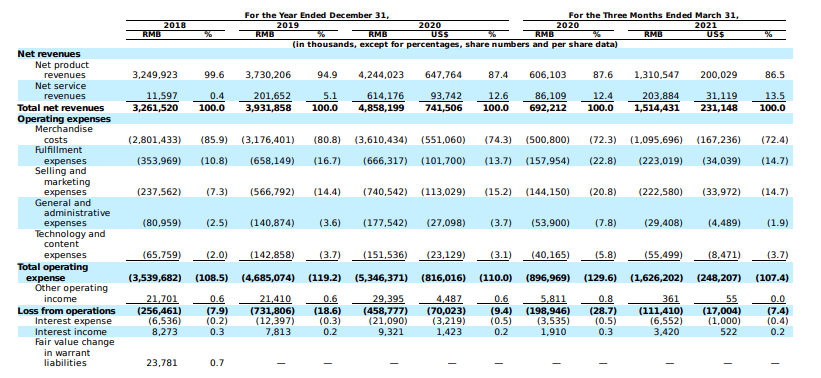Select other operating income value 21,701
This screenshot has height=378, width=821.
click(162, 299)
